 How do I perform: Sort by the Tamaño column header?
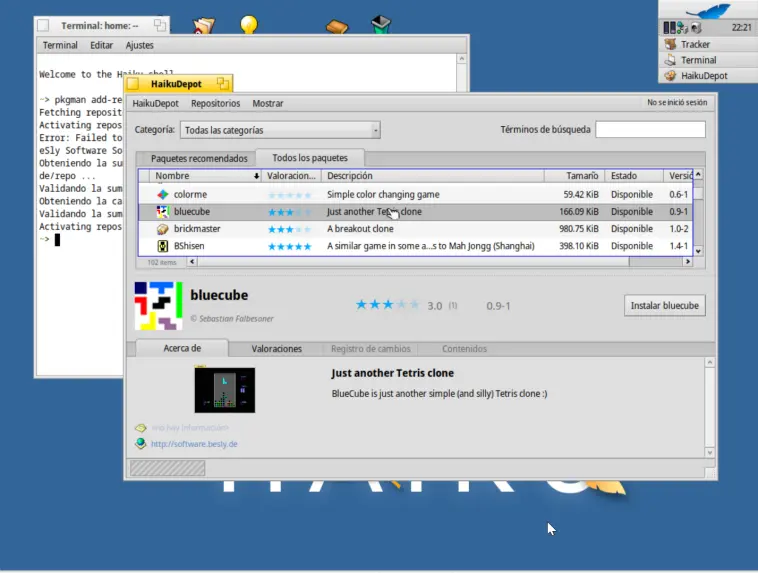point(574,176)
